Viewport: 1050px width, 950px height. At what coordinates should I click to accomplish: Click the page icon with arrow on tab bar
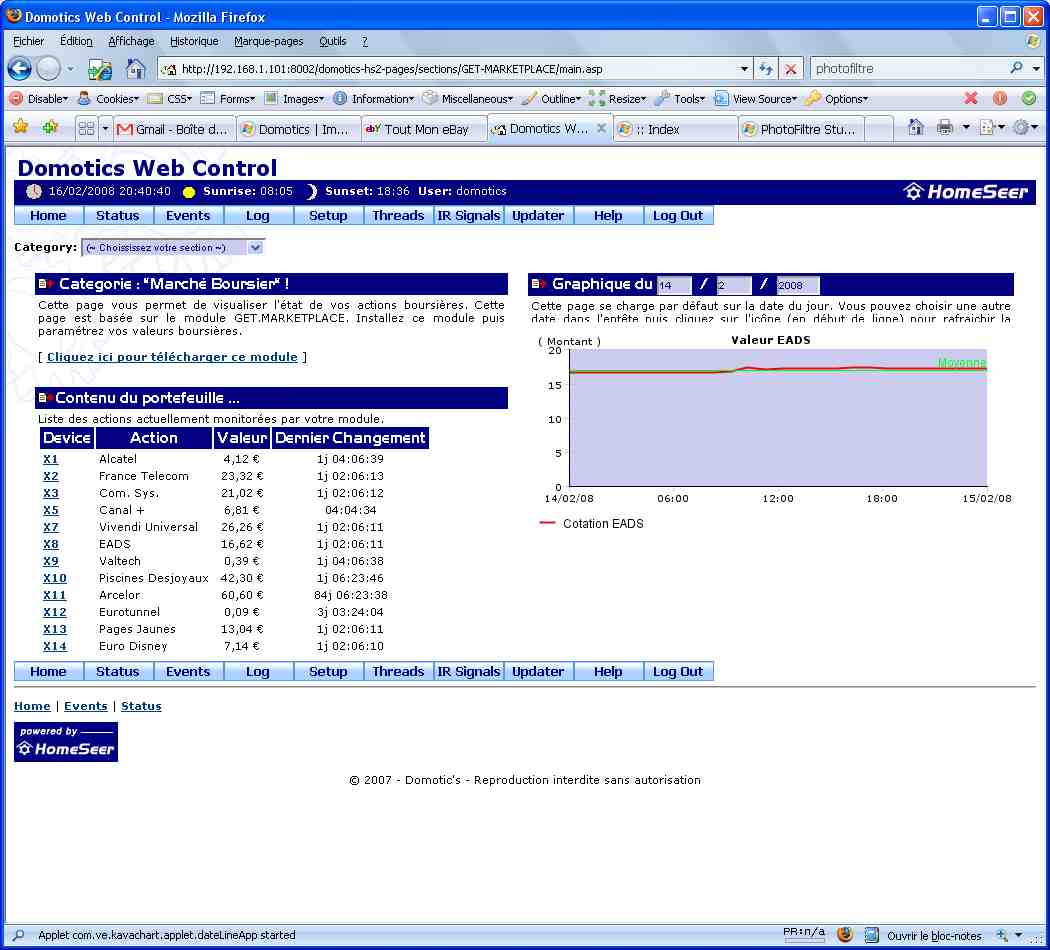(987, 127)
